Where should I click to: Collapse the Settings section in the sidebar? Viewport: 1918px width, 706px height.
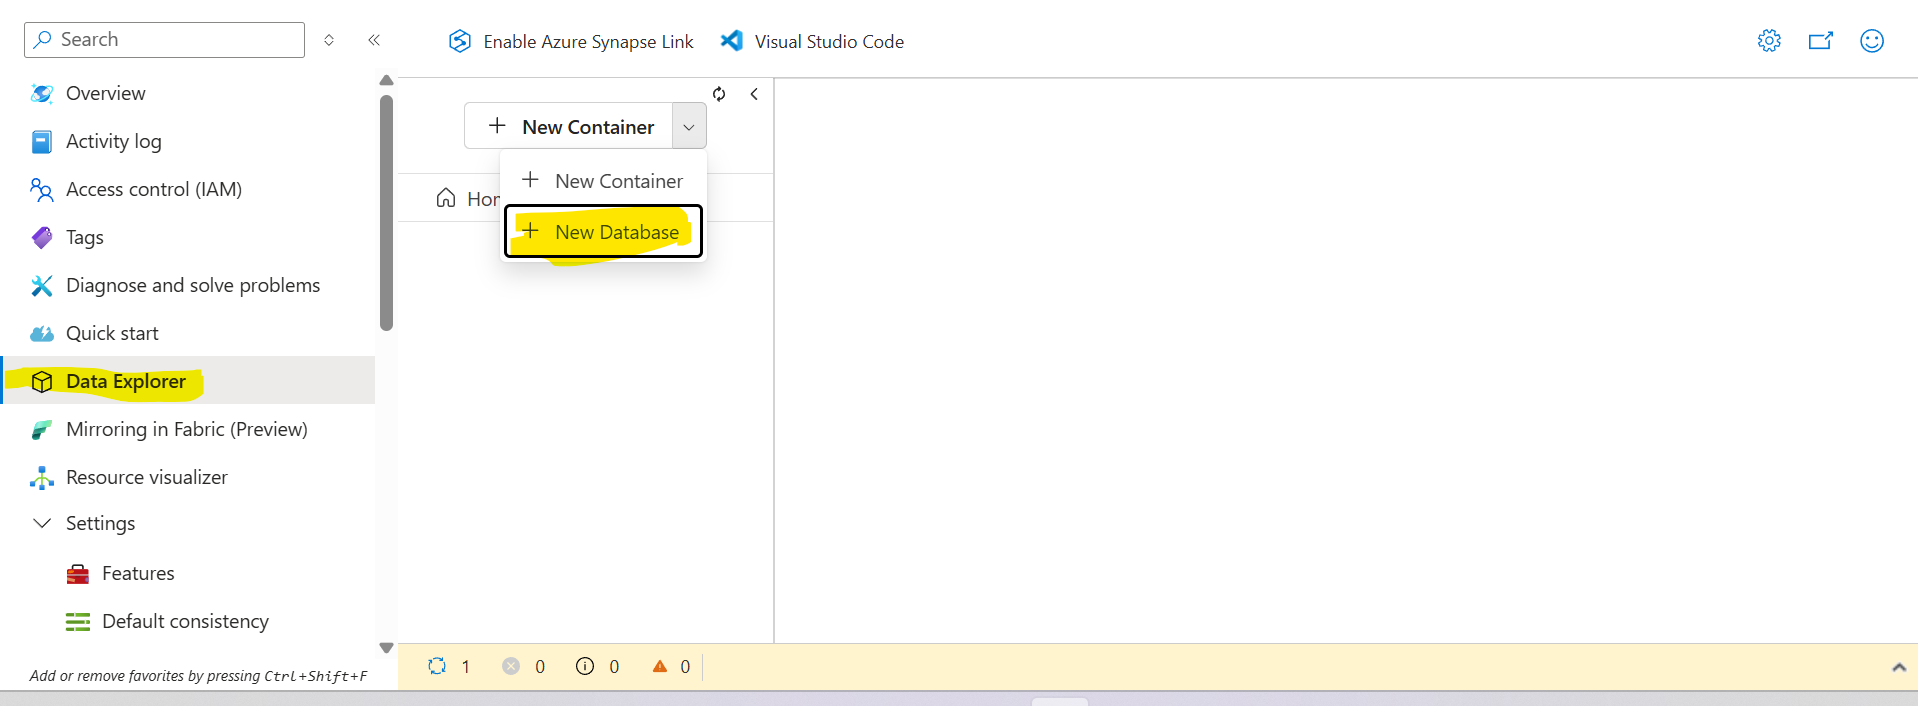point(42,523)
